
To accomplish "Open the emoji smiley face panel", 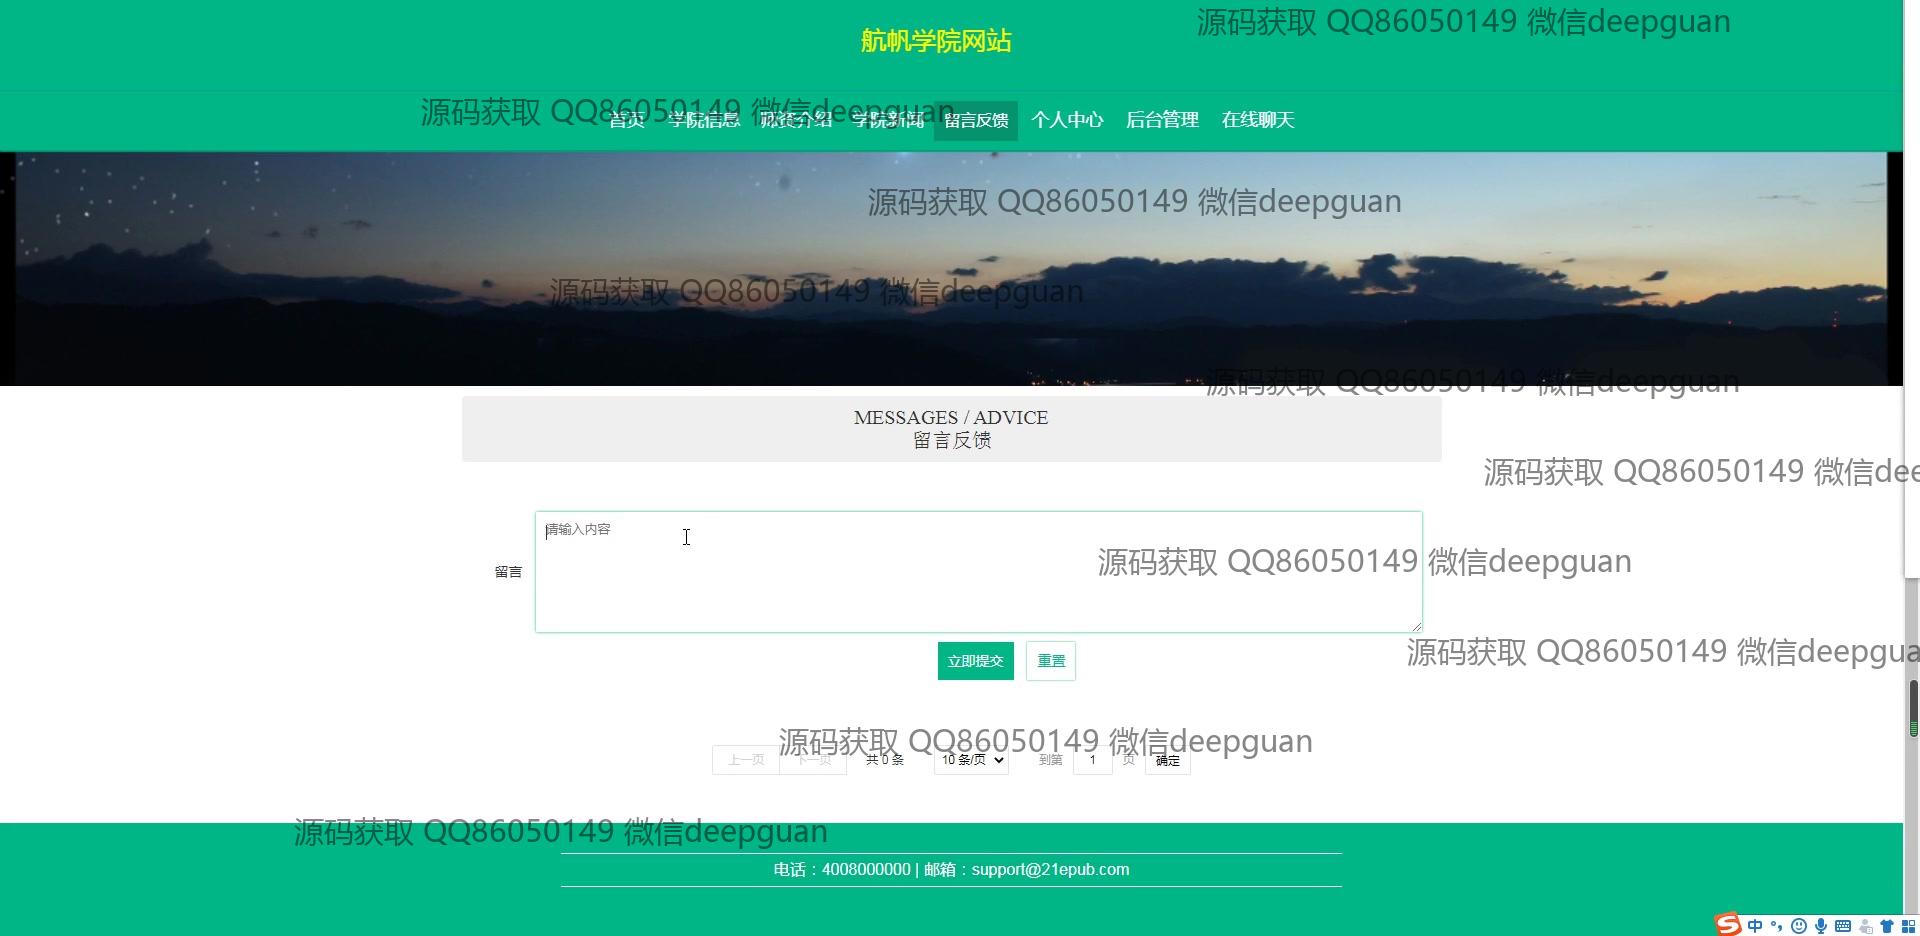I will pyautogui.click(x=1799, y=926).
